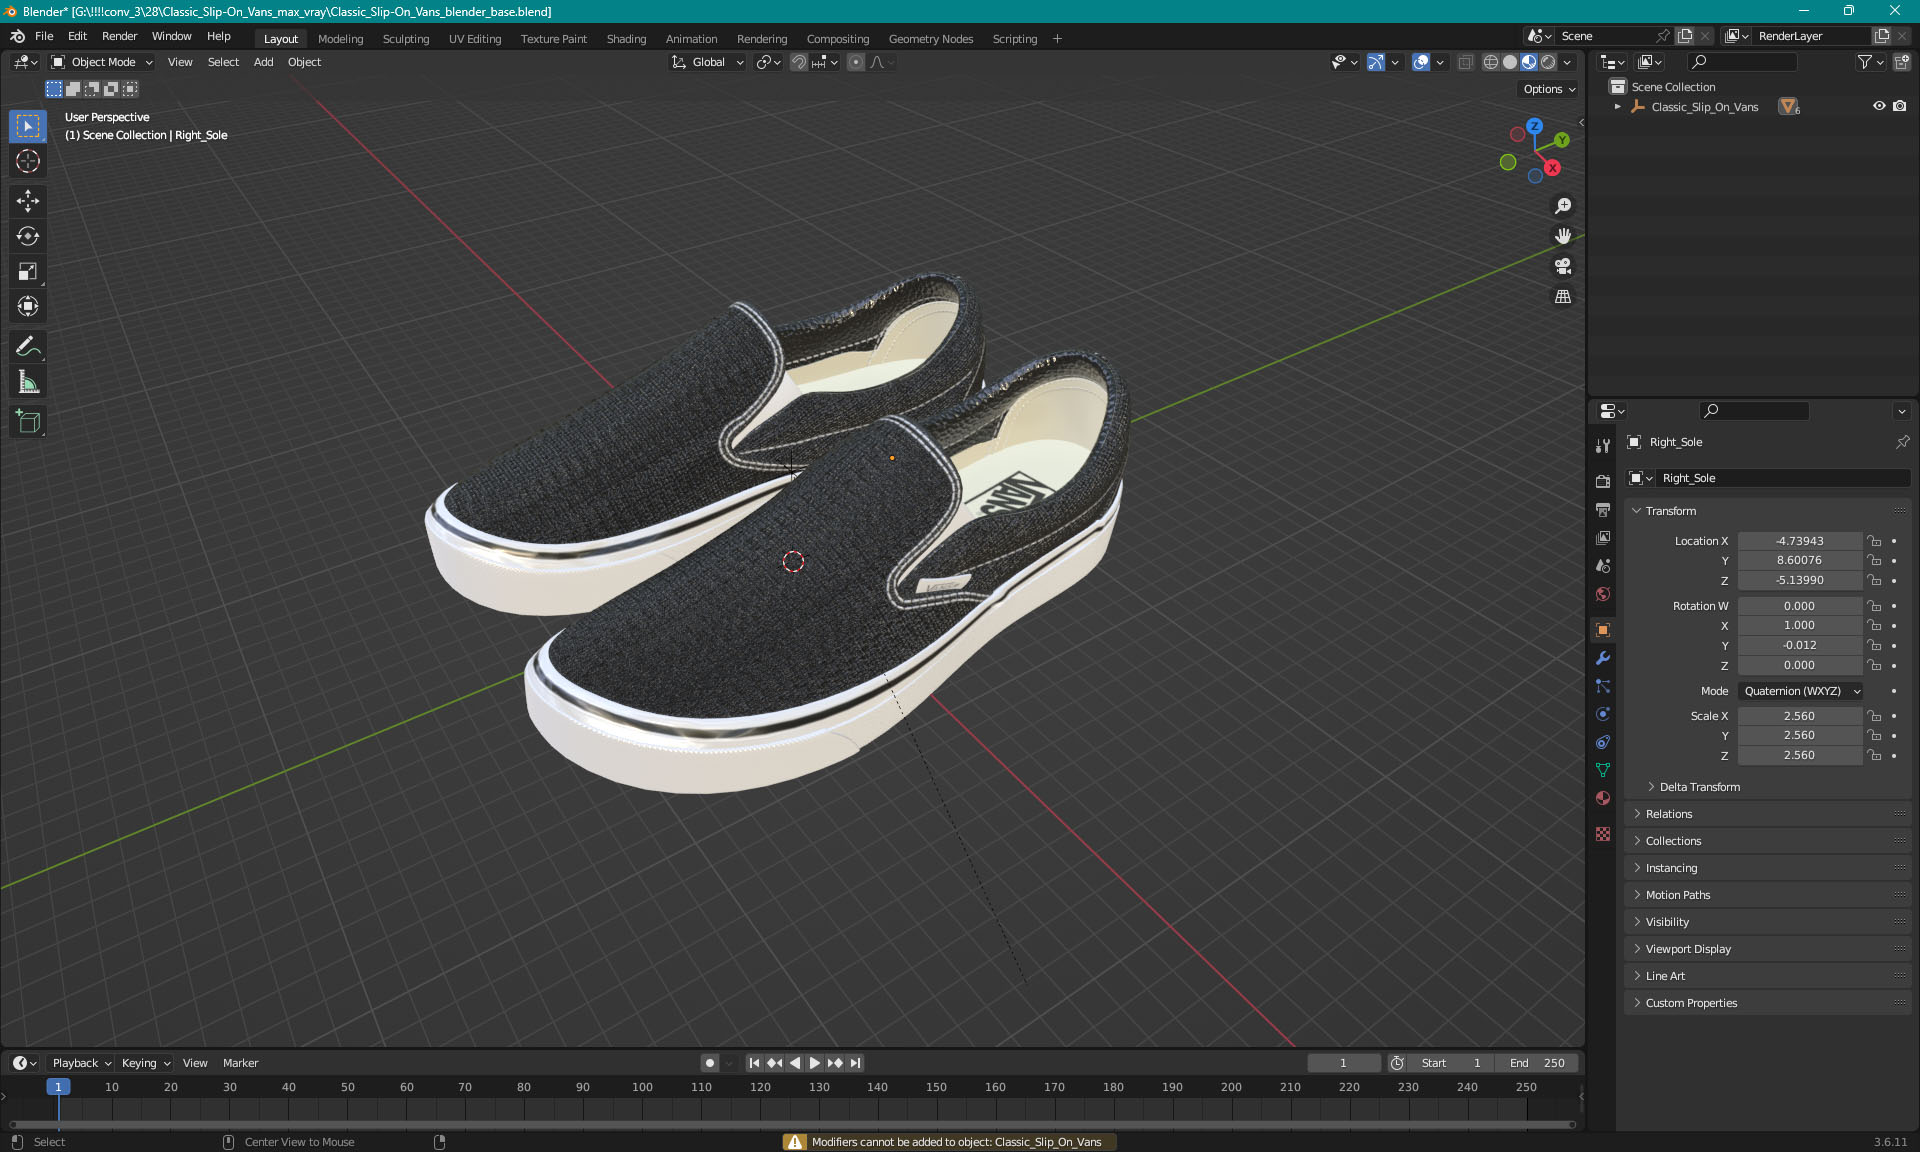Open the Scene properties tab
Screen dimensions: 1920x1152
[x=1603, y=566]
